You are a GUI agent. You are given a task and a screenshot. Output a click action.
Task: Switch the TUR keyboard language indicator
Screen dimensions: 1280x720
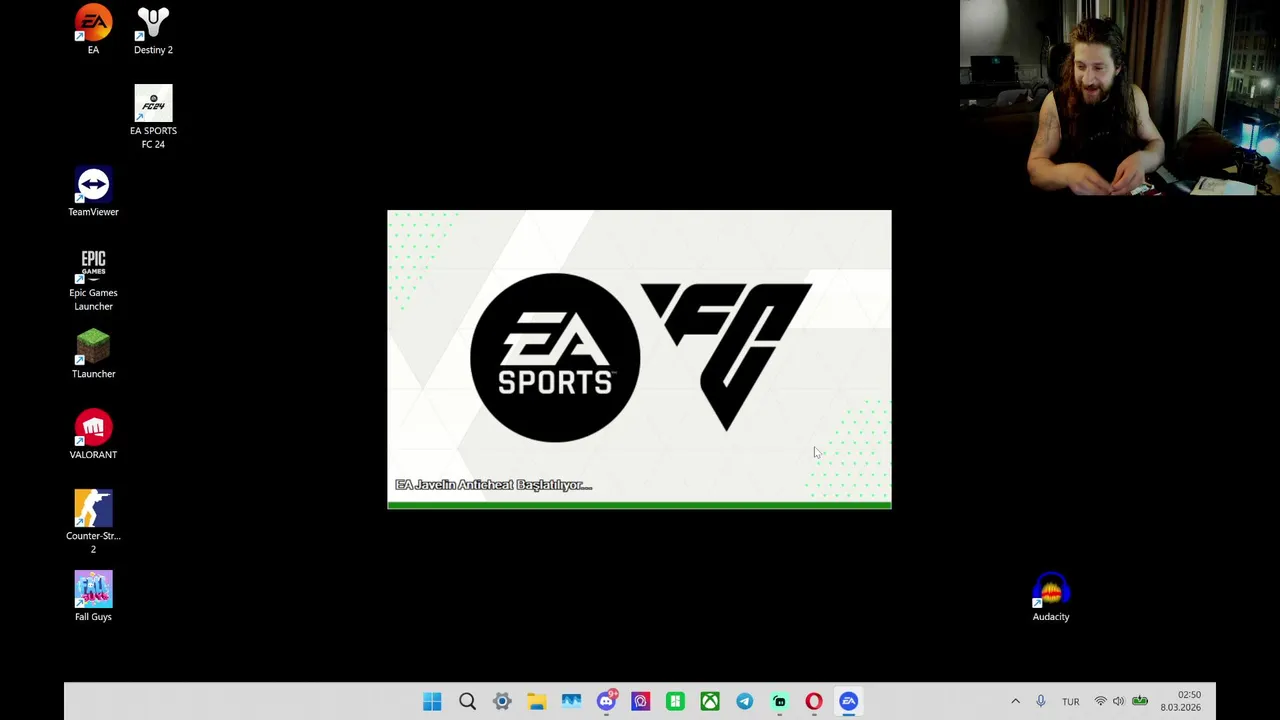tap(1070, 702)
